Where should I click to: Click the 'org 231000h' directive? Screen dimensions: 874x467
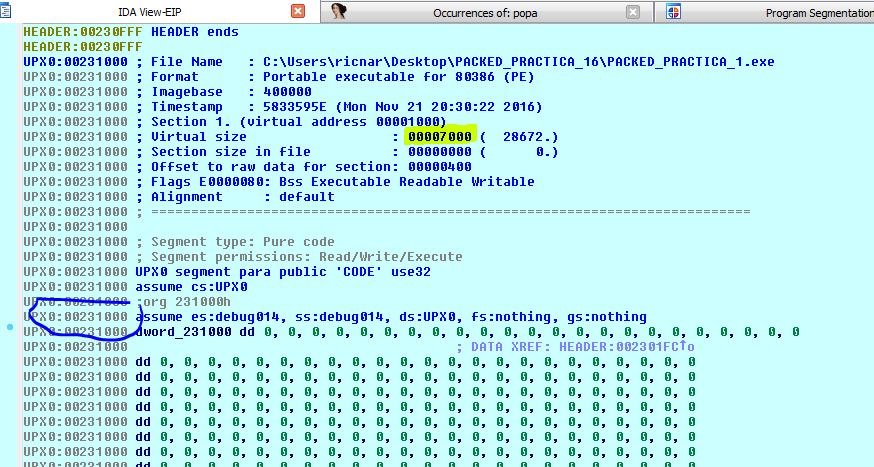click(188, 301)
